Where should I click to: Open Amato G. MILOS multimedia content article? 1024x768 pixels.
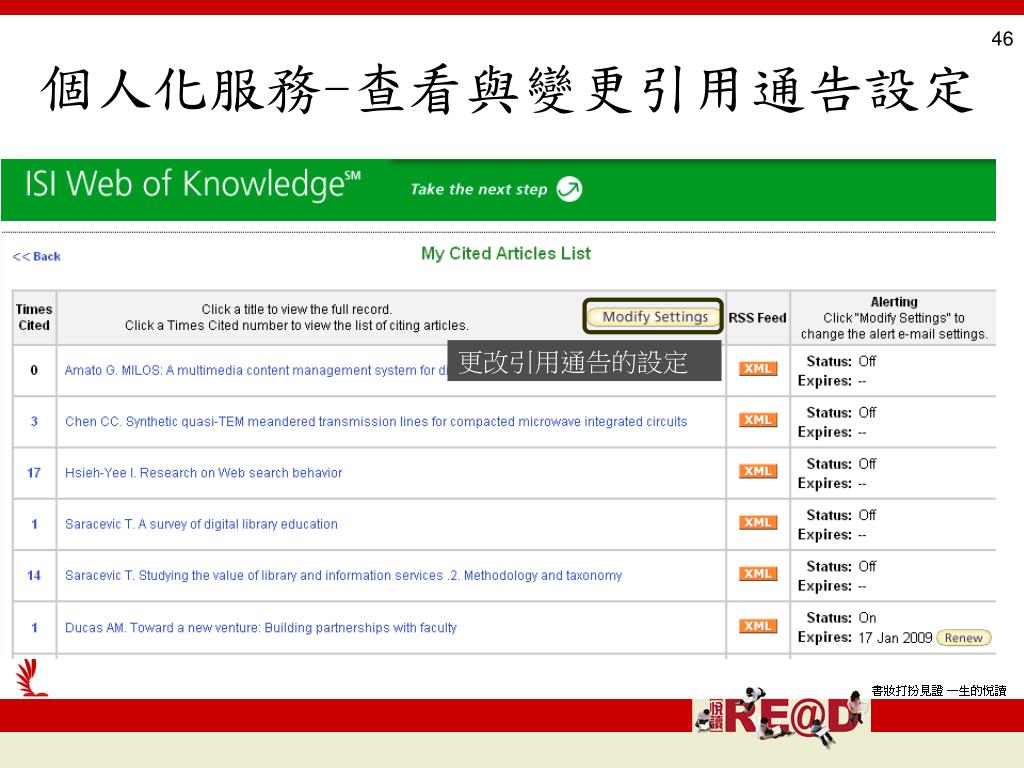tap(255, 370)
